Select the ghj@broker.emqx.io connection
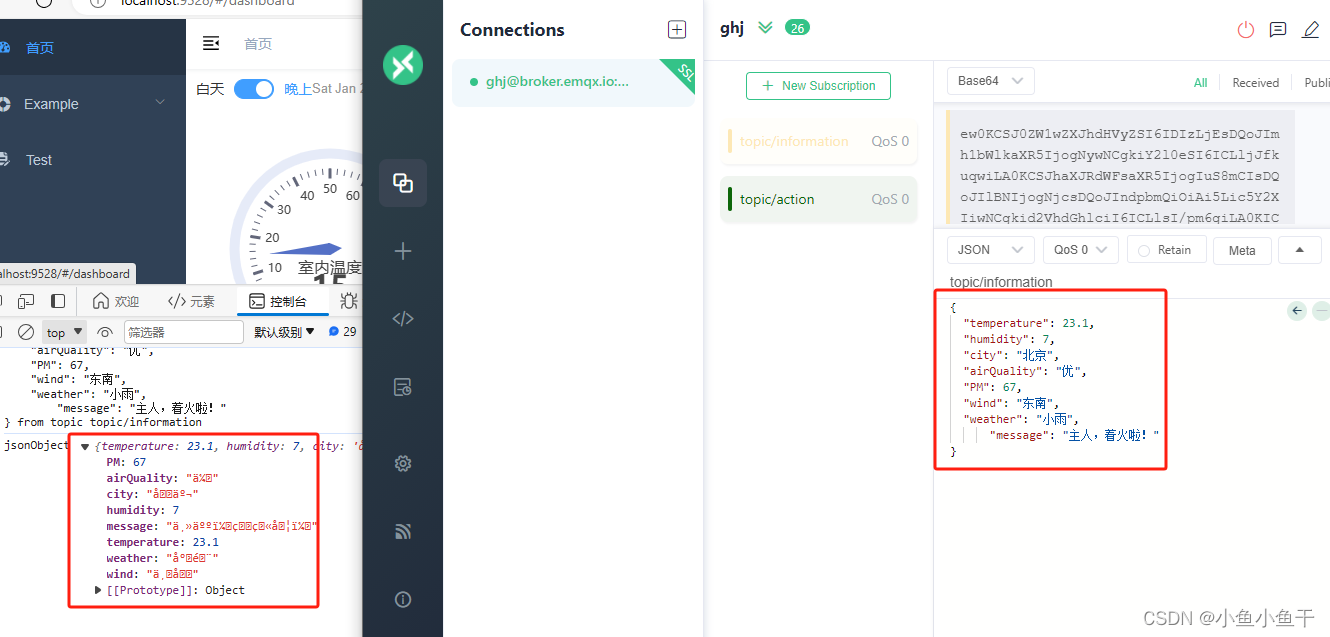This screenshot has width=1330, height=637. (573, 82)
